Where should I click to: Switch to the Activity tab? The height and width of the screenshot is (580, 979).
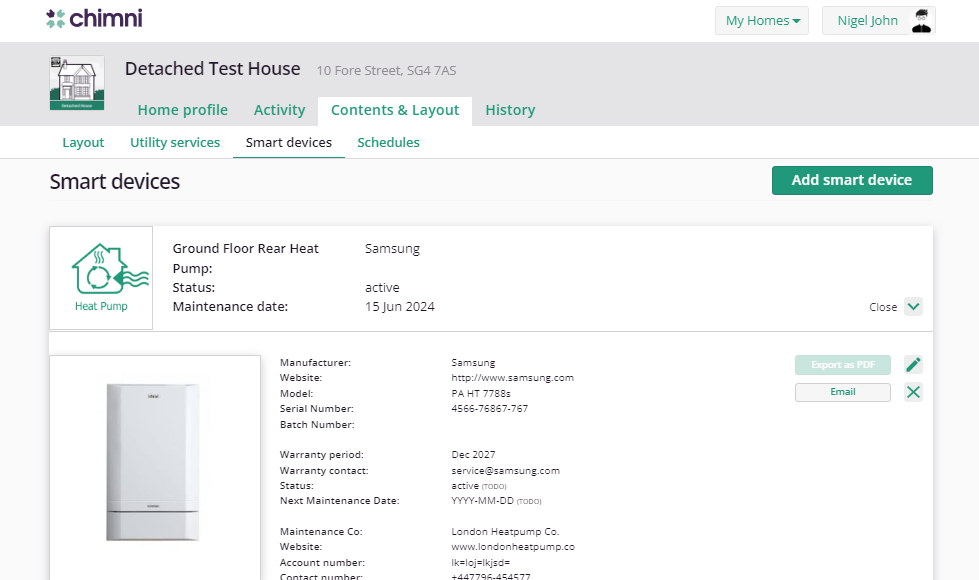(279, 110)
